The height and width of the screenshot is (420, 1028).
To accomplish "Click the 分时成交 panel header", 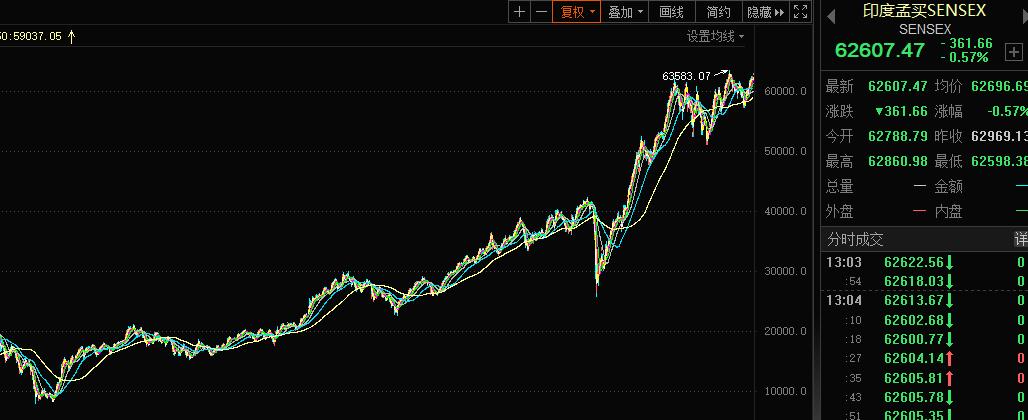I will pos(855,240).
